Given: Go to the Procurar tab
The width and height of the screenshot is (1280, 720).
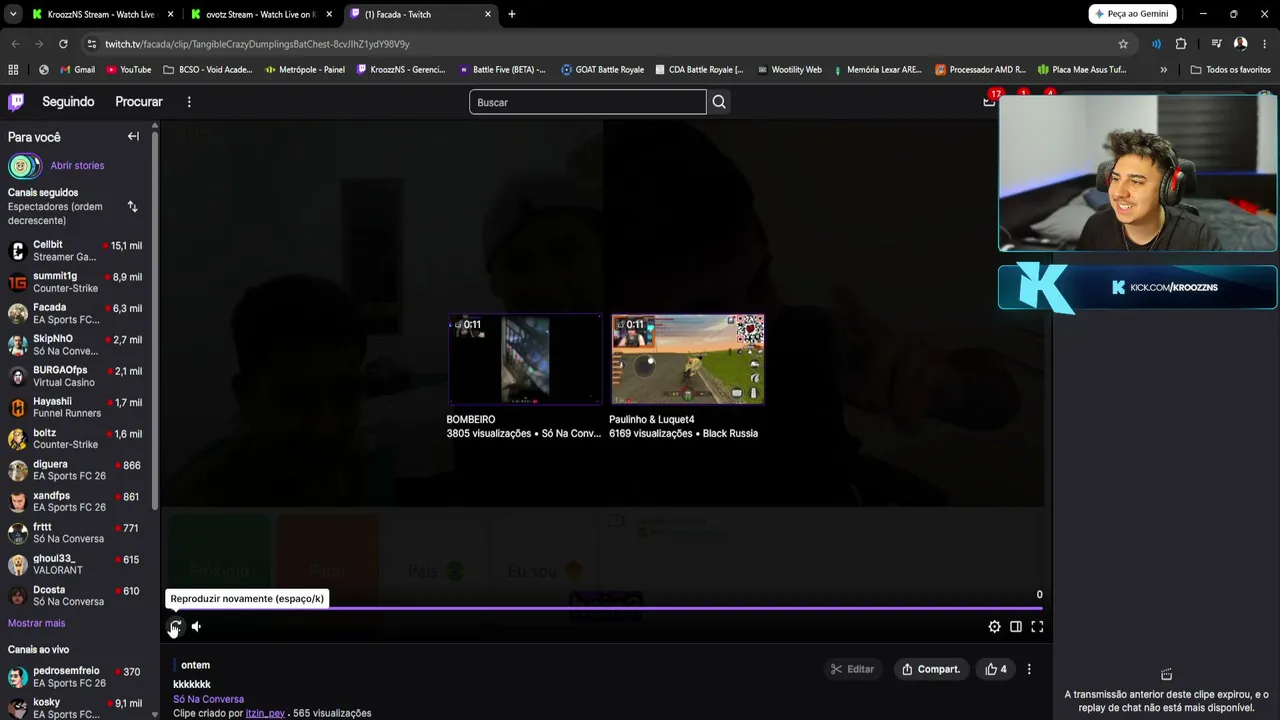Looking at the screenshot, I should [x=139, y=102].
